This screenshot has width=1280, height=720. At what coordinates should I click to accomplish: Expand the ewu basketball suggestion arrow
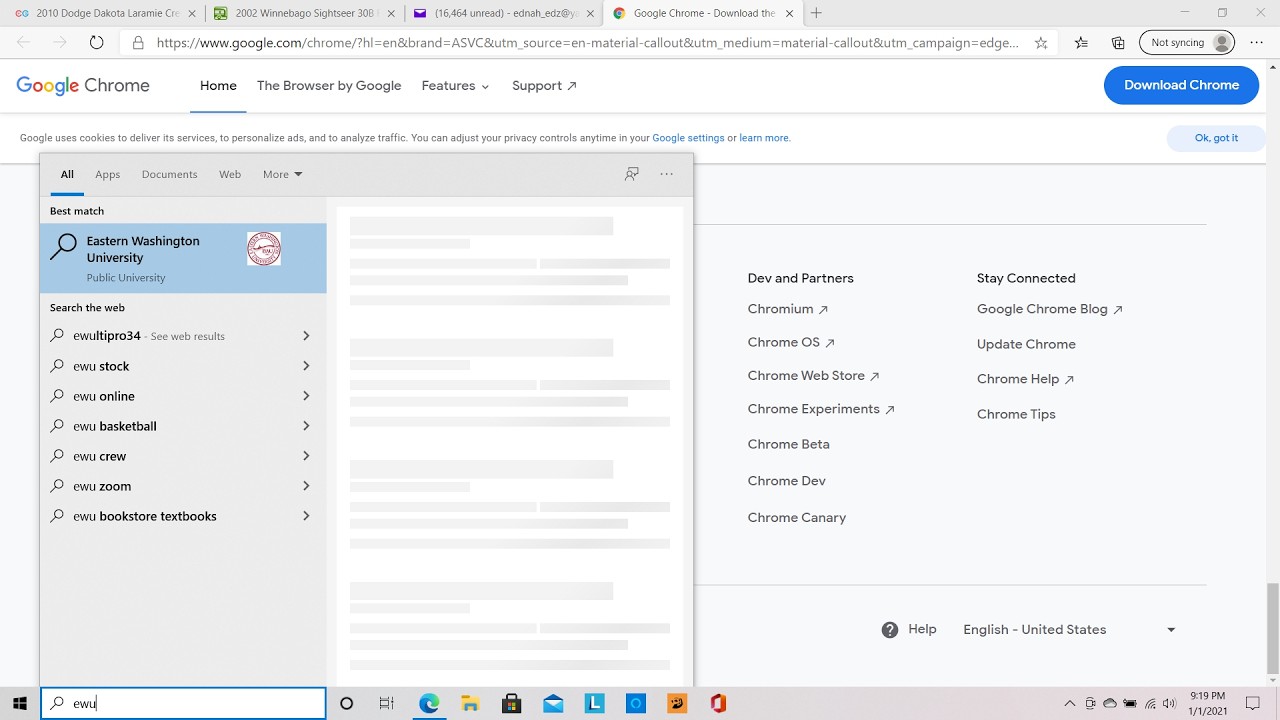coord(306,426)
